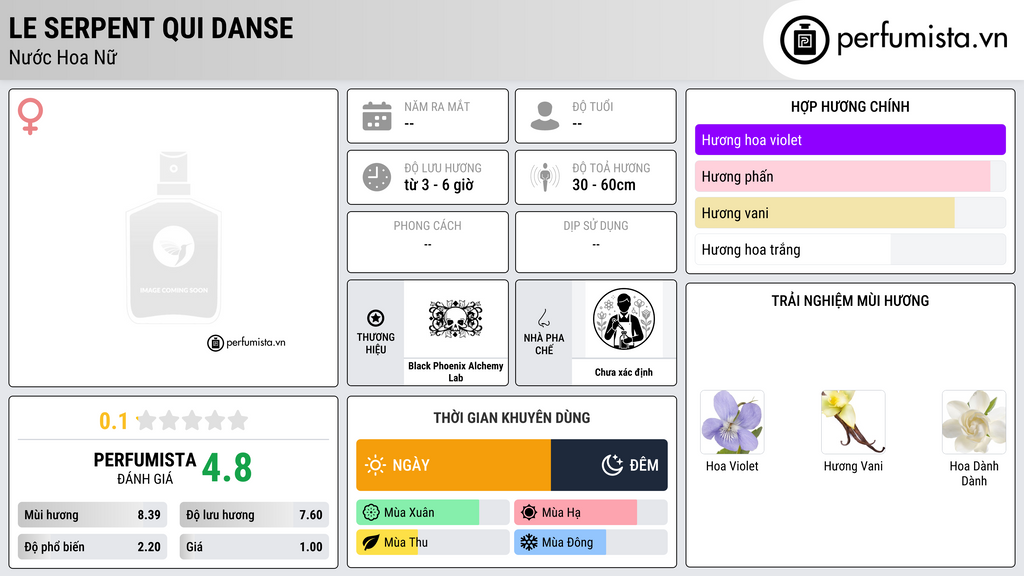This screenshot has height=576, width=1024.
Task: Click the orange Ngày daytime bar
Action: tap(453, 465)
